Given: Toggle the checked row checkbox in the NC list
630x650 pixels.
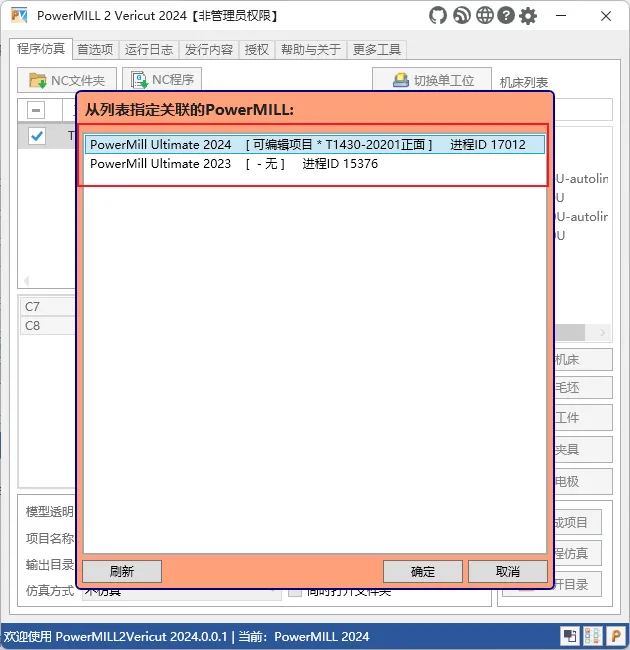Looking at the screenshot, I should pyautogui.click(x=37, y=136).
